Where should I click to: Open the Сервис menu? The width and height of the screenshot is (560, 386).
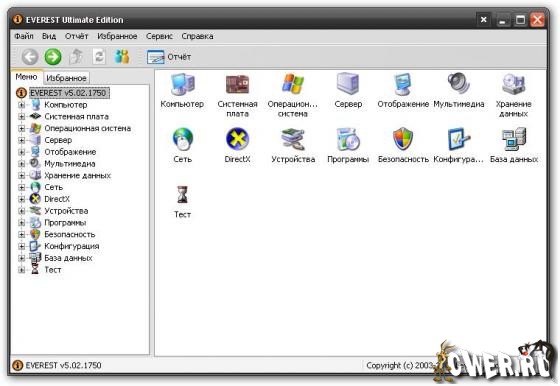pos(159,36)
